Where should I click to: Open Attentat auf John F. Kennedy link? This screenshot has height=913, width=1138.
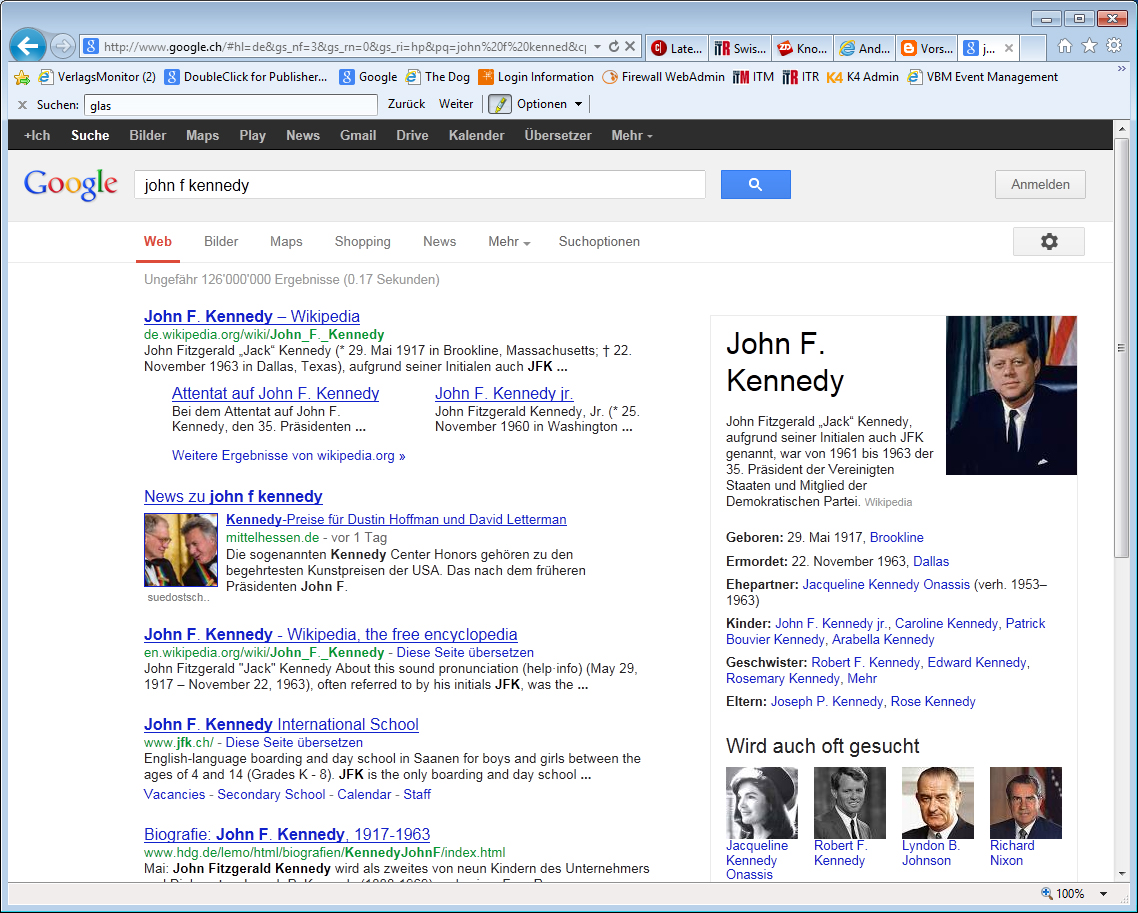click(275, 393)
